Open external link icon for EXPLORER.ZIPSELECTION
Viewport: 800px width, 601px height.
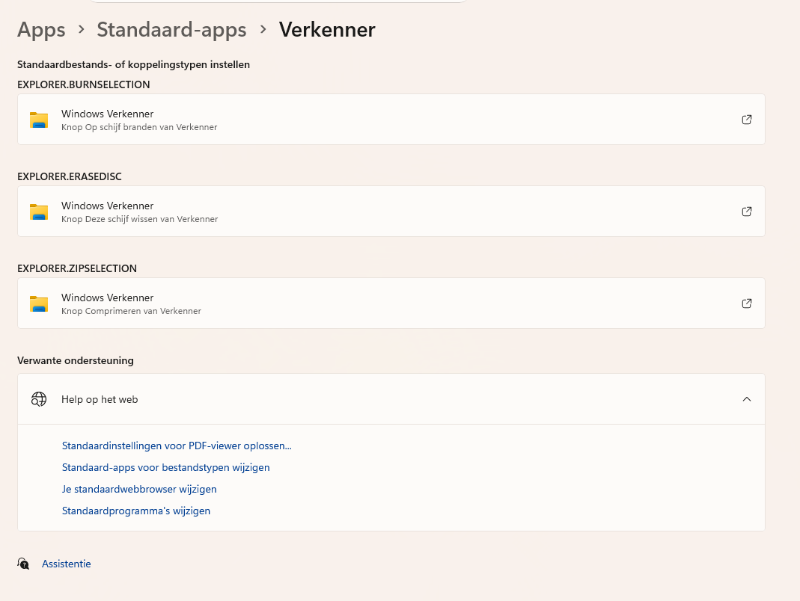(746, 303)
